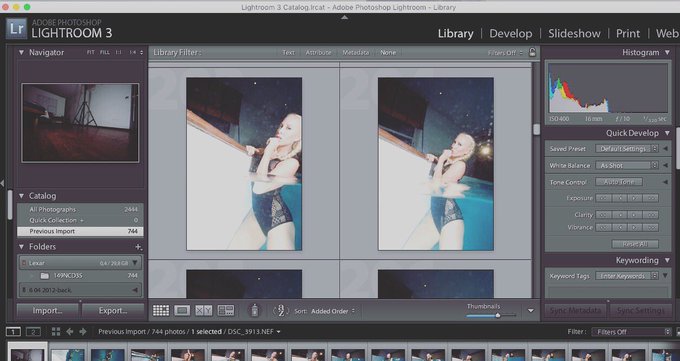Go to the Print module

[x=628, y=33]
